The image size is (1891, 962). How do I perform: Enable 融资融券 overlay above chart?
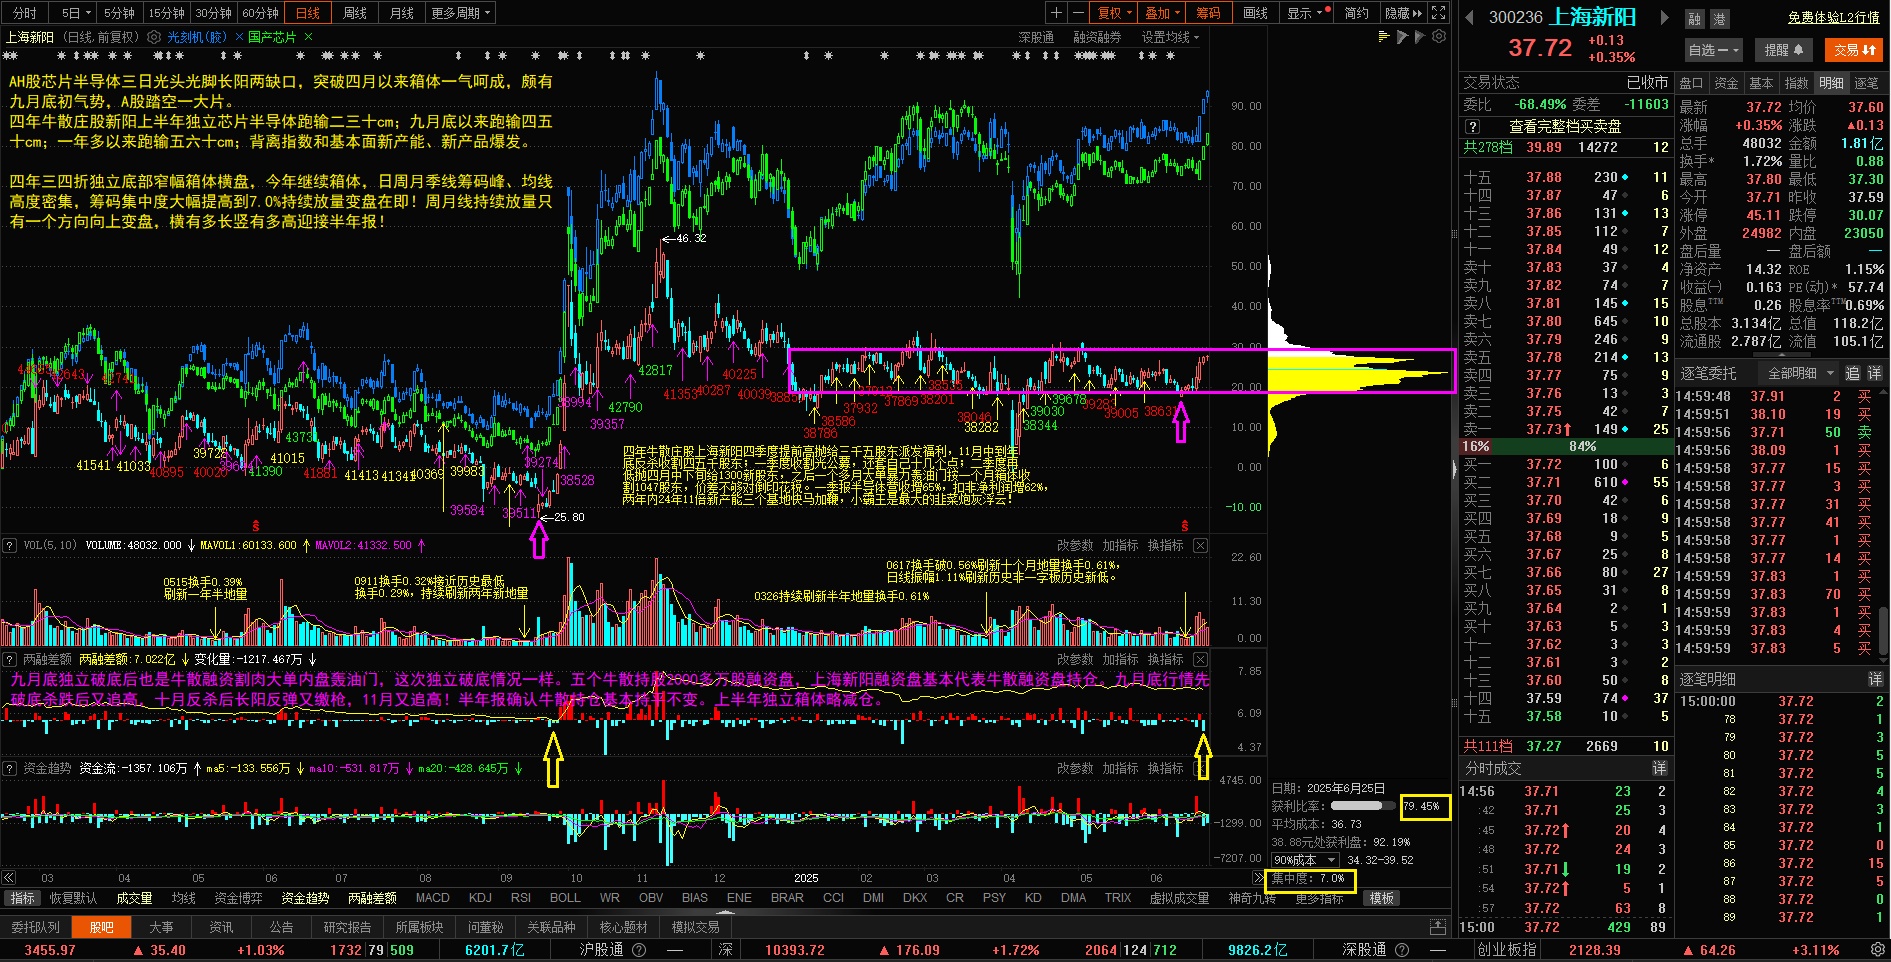coord(1097,37)
